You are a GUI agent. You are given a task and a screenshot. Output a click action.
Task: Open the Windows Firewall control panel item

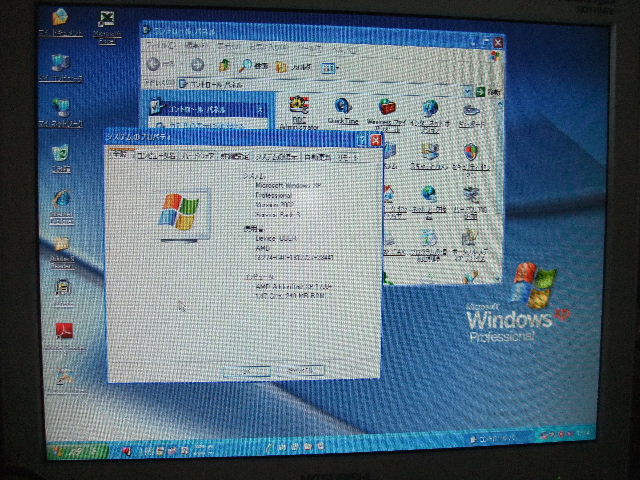386,114
